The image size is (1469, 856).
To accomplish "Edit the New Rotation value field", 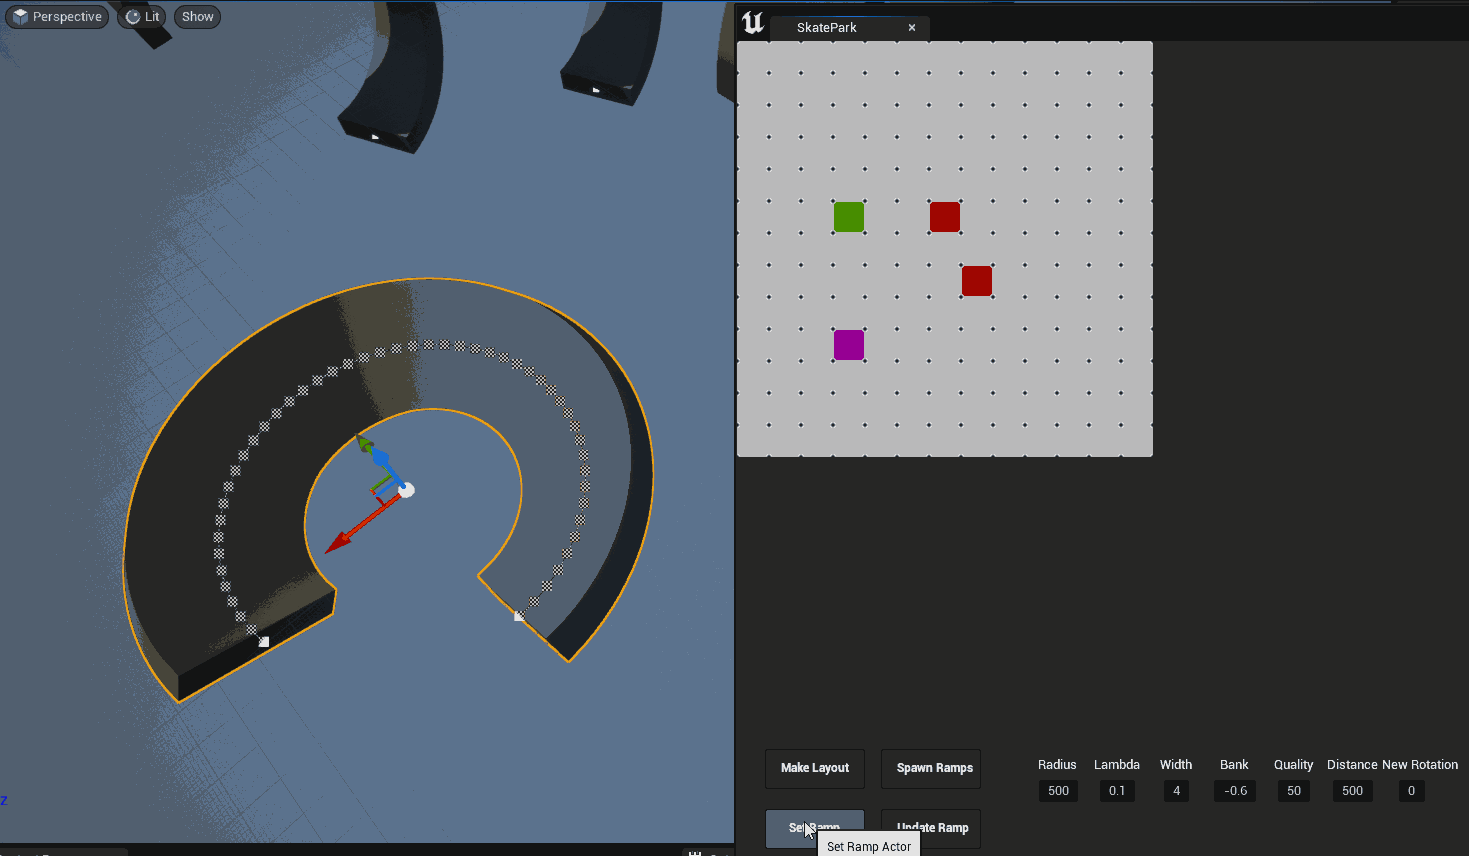I will pyautogui.click(x=1411, y=791).
